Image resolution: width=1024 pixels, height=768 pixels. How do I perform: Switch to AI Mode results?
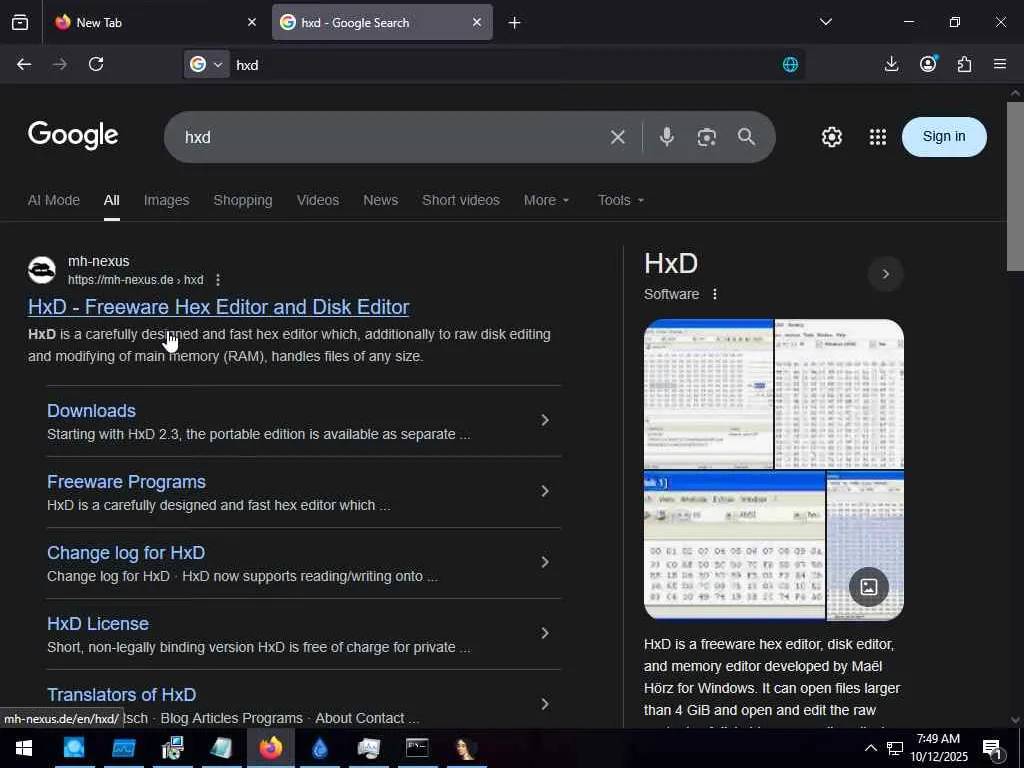(x=54, y=200)
